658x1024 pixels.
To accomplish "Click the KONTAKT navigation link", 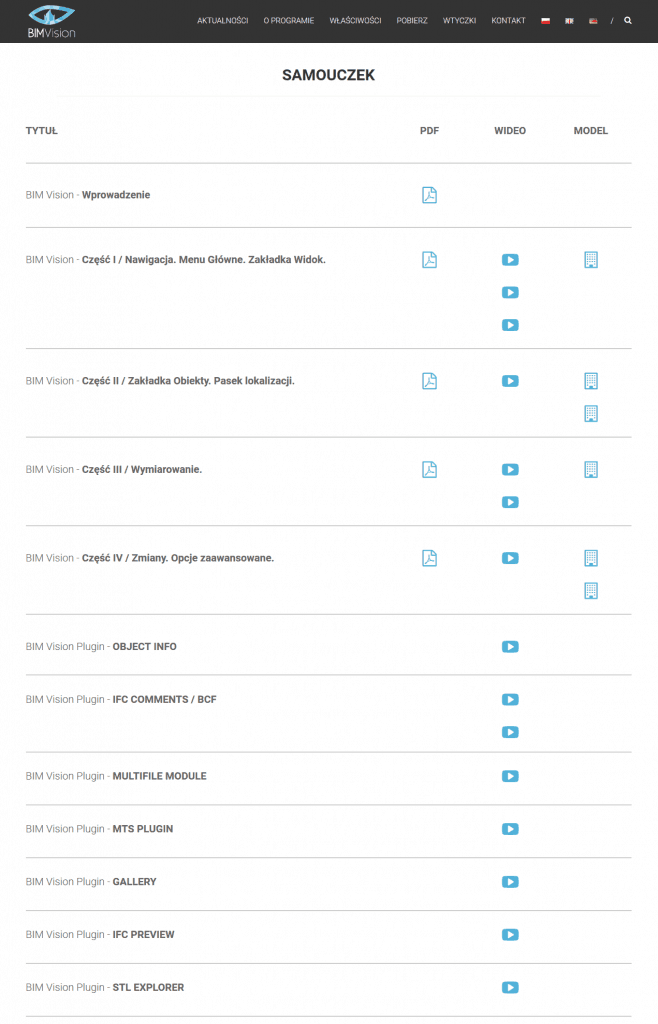I will point(508,20).
